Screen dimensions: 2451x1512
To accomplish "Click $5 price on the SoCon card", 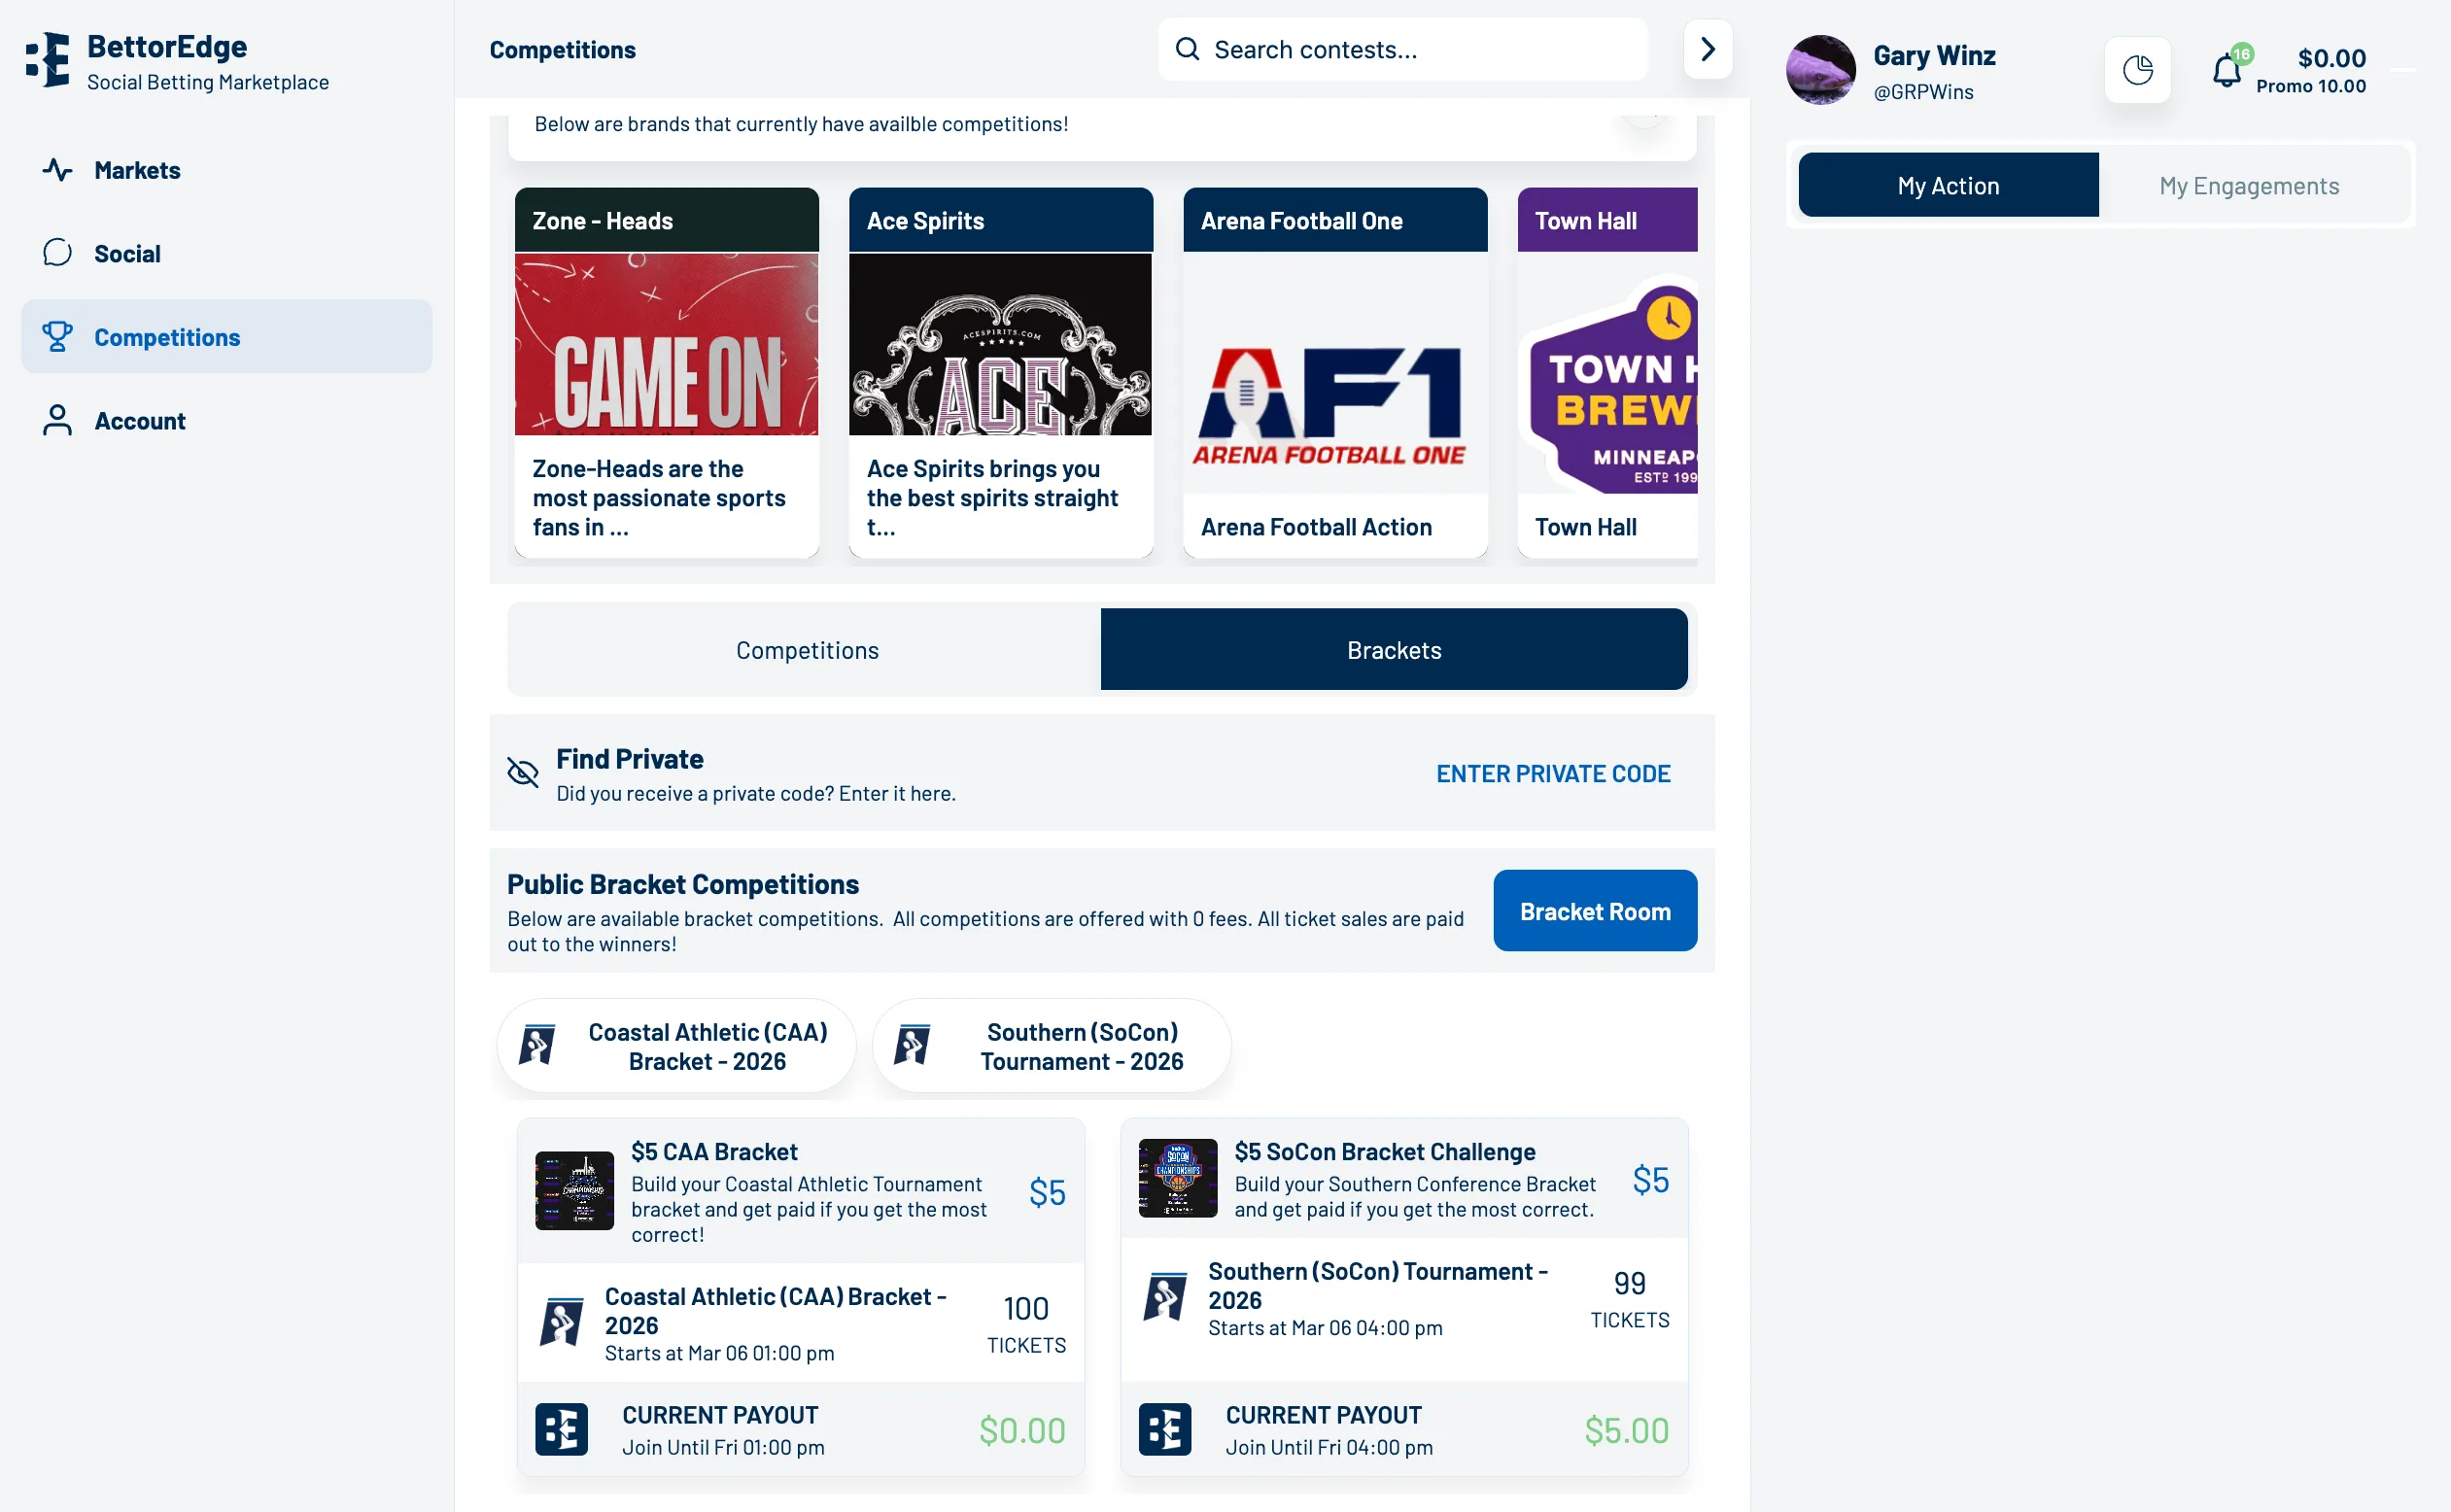I will (1650, 1179).
